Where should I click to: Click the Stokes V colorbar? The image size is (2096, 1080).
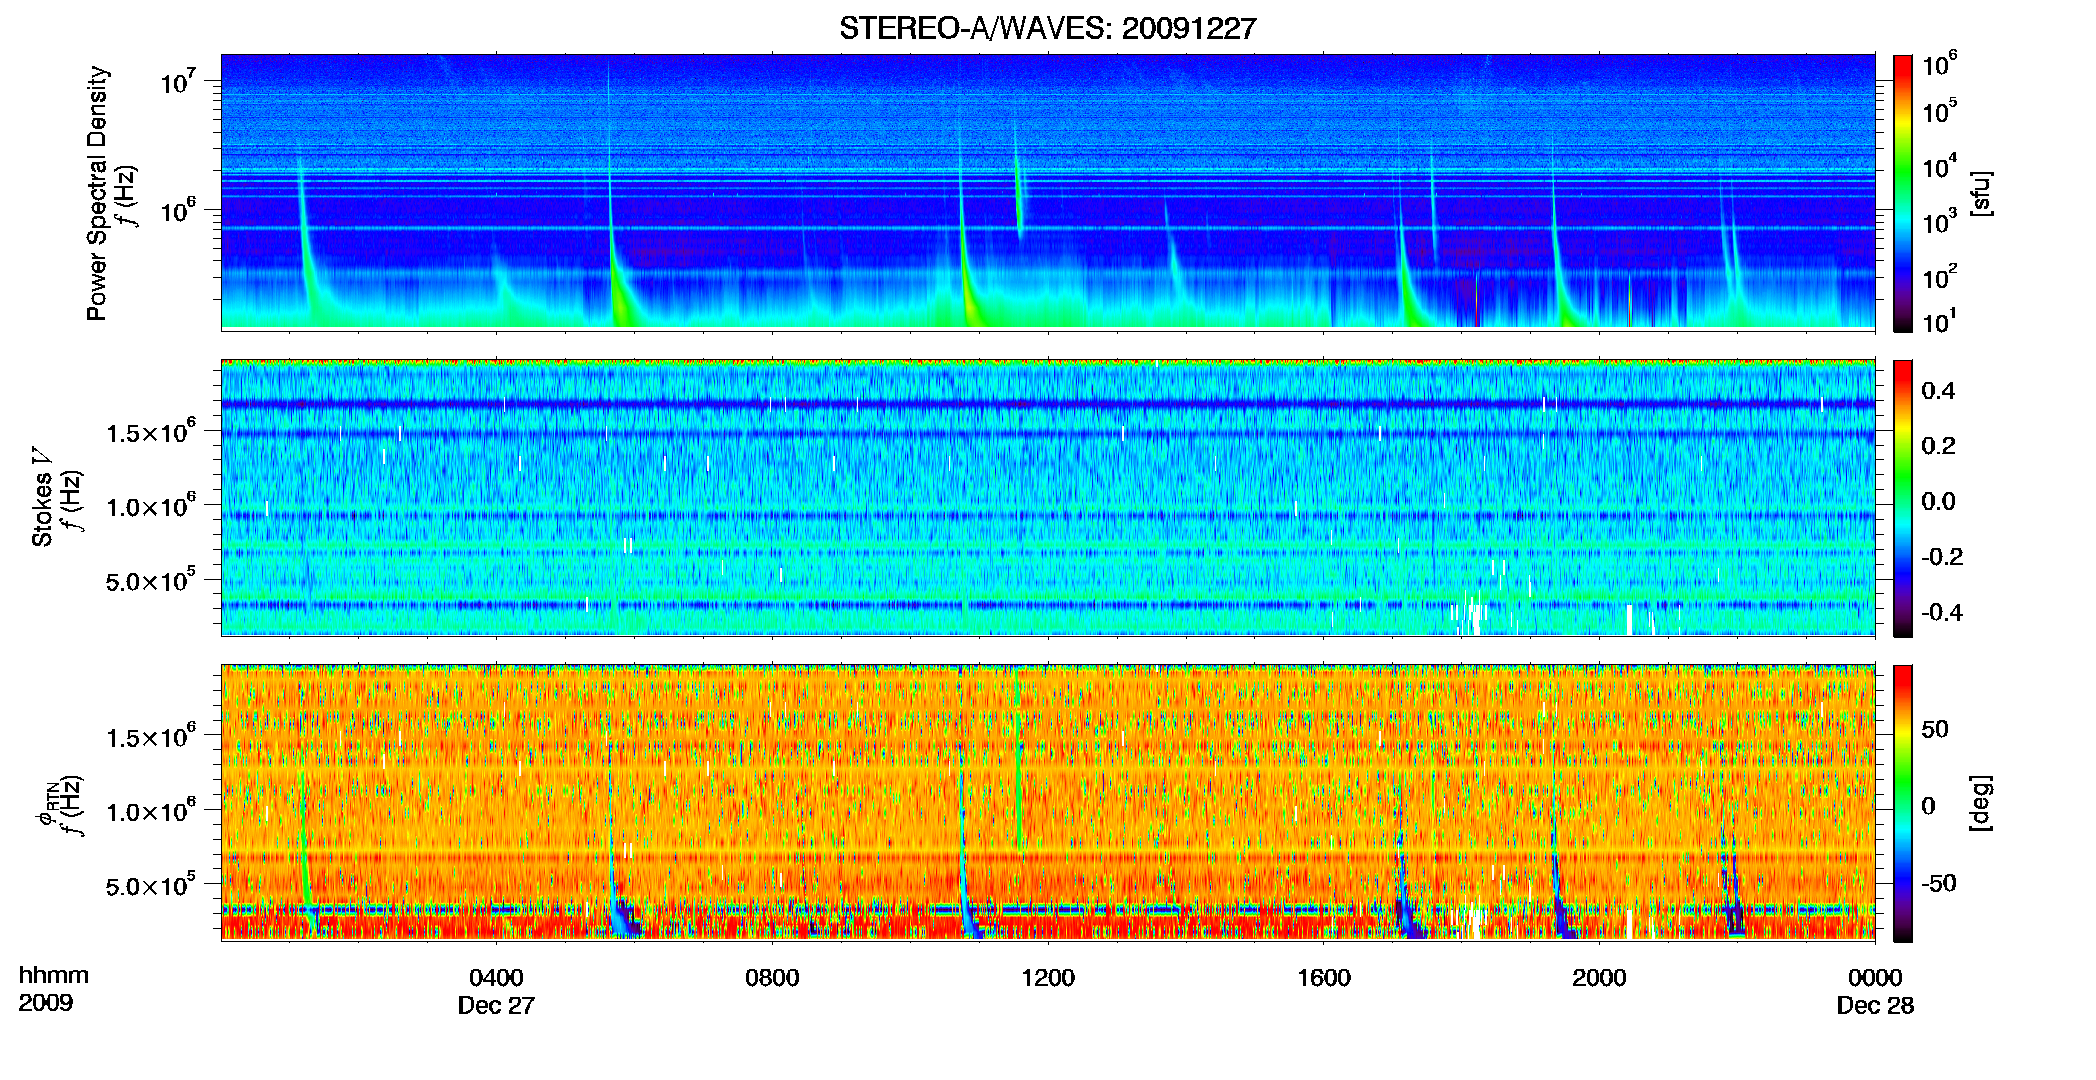[x=1903, y=498]
